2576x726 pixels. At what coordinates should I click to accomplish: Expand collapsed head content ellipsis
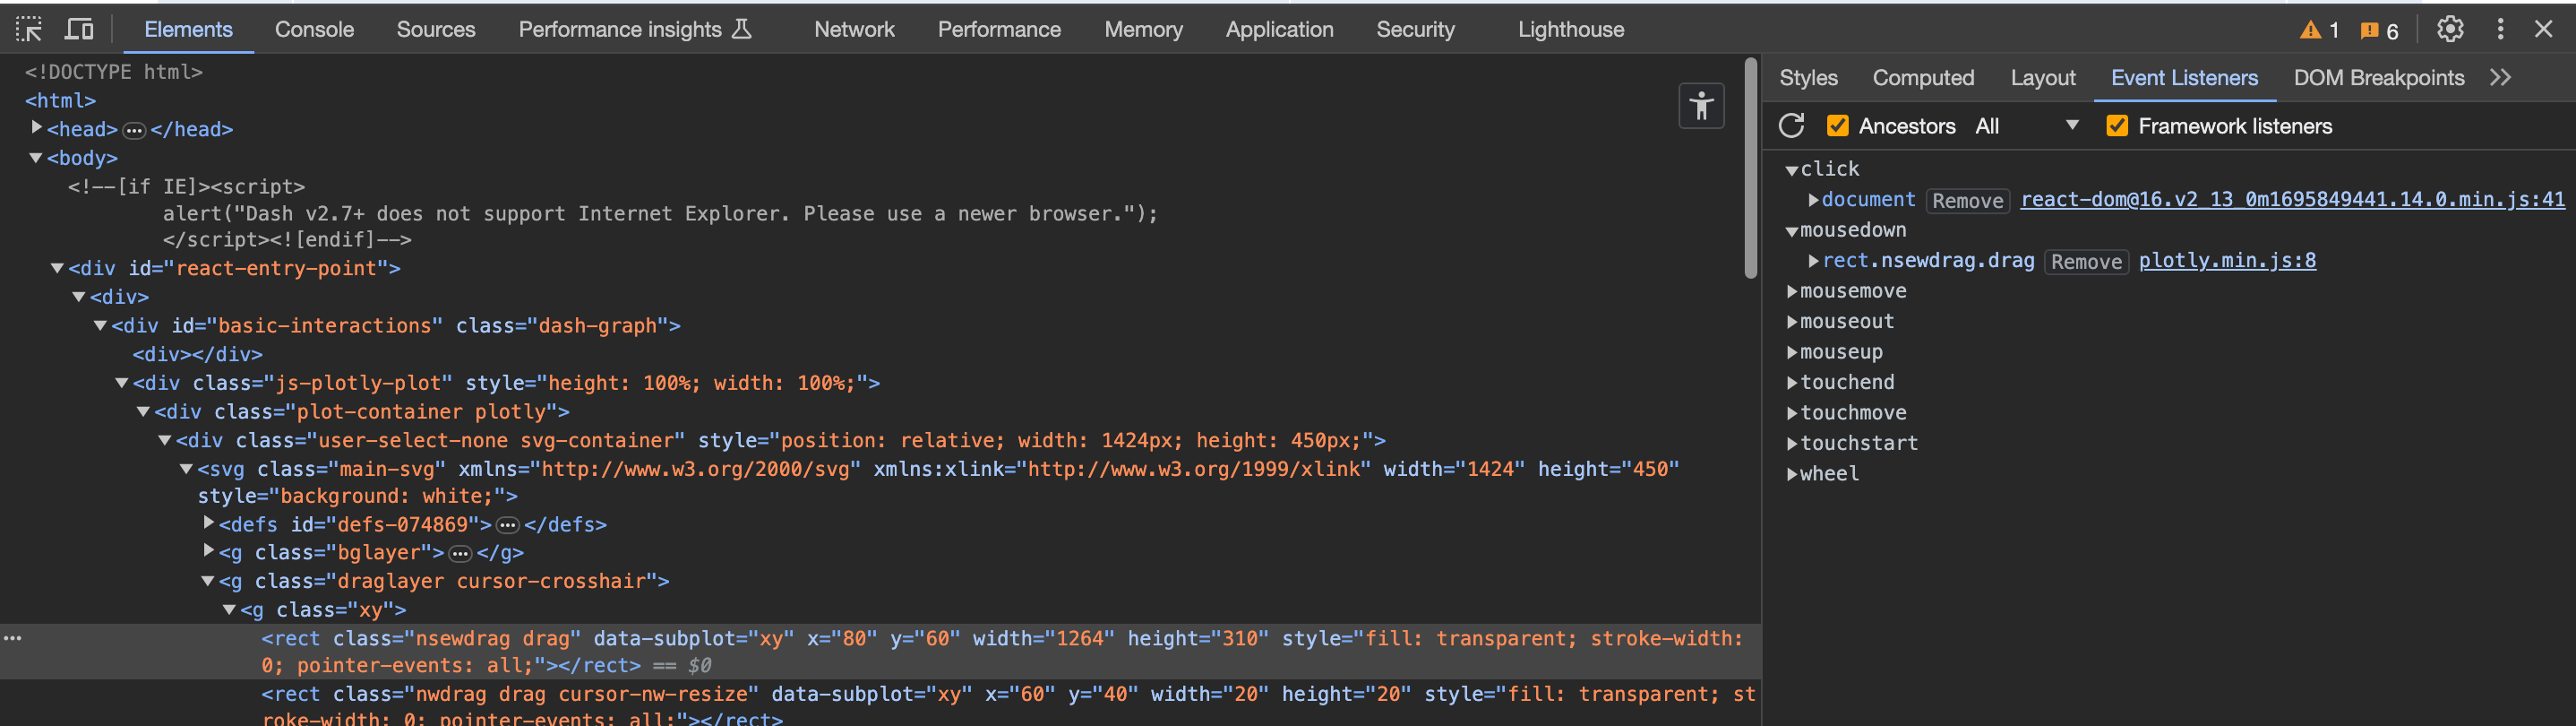click(134, 130)
